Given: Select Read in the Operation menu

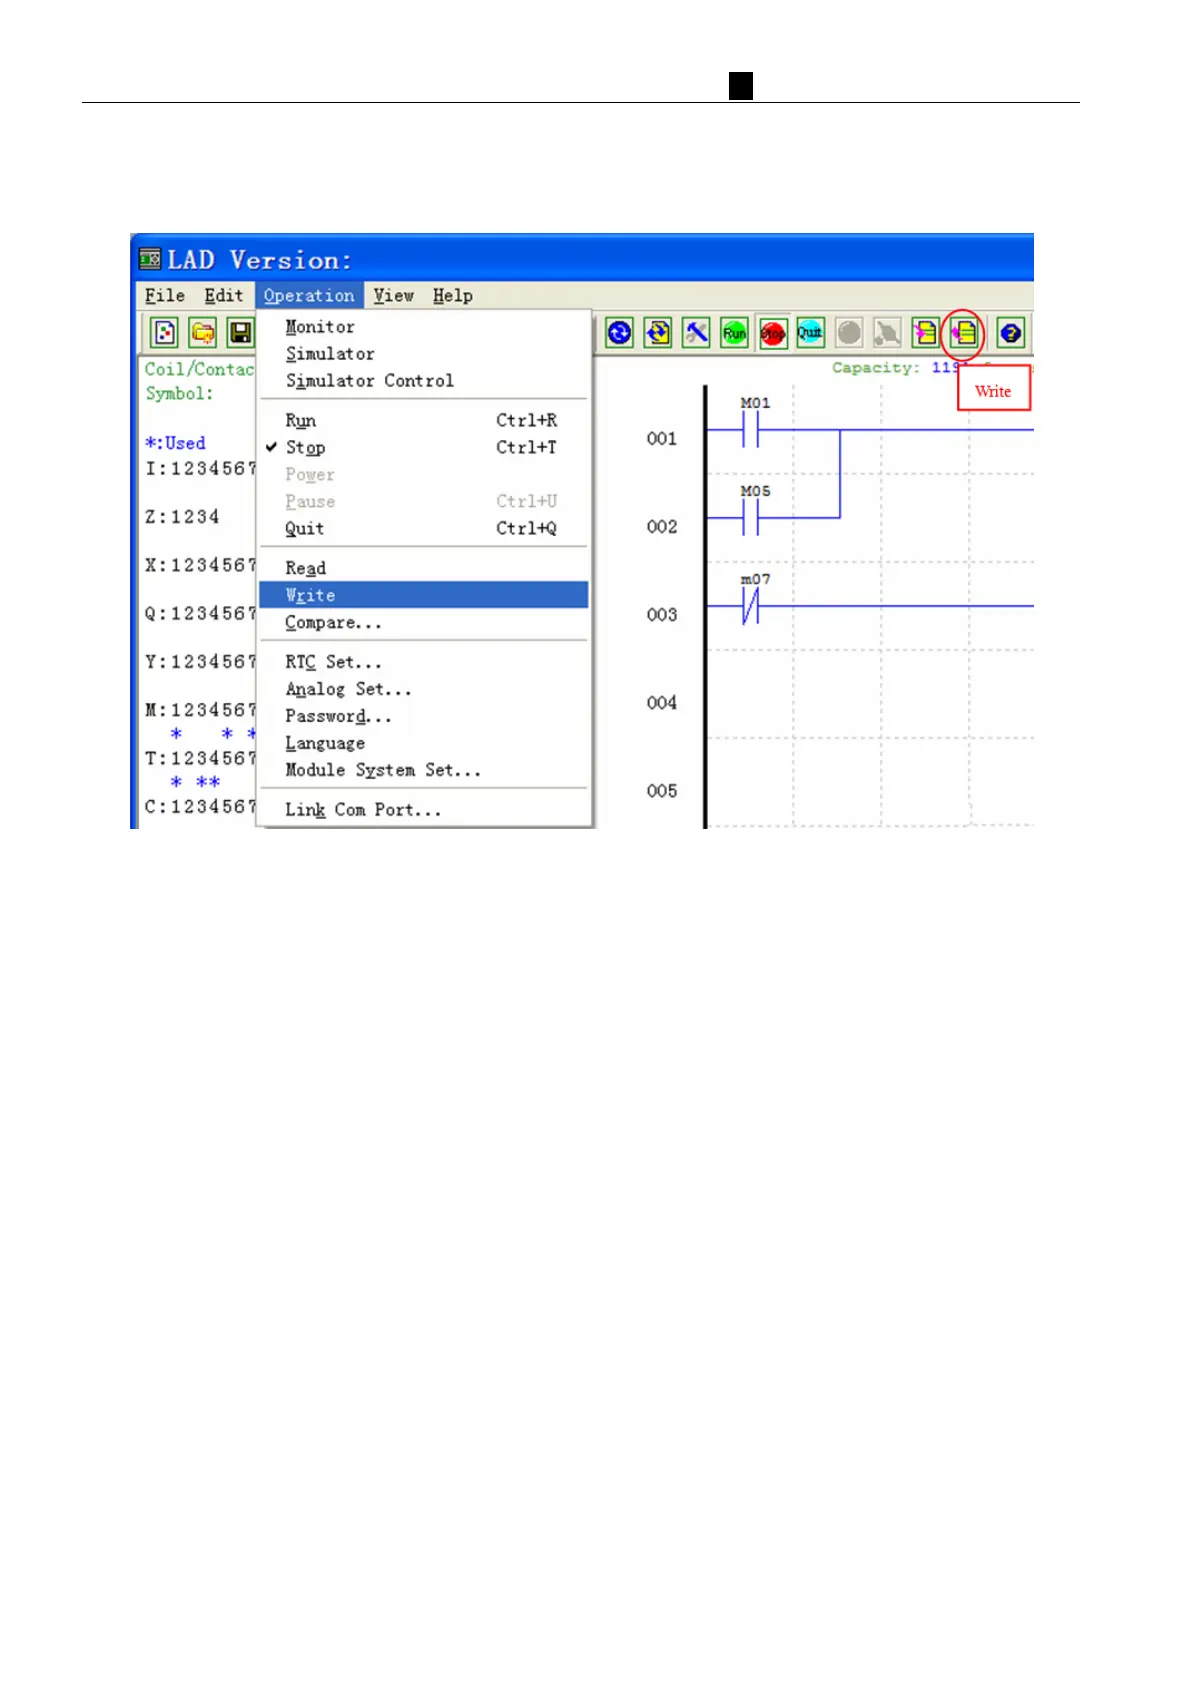Looking at the screenshot, I should 423,568.
